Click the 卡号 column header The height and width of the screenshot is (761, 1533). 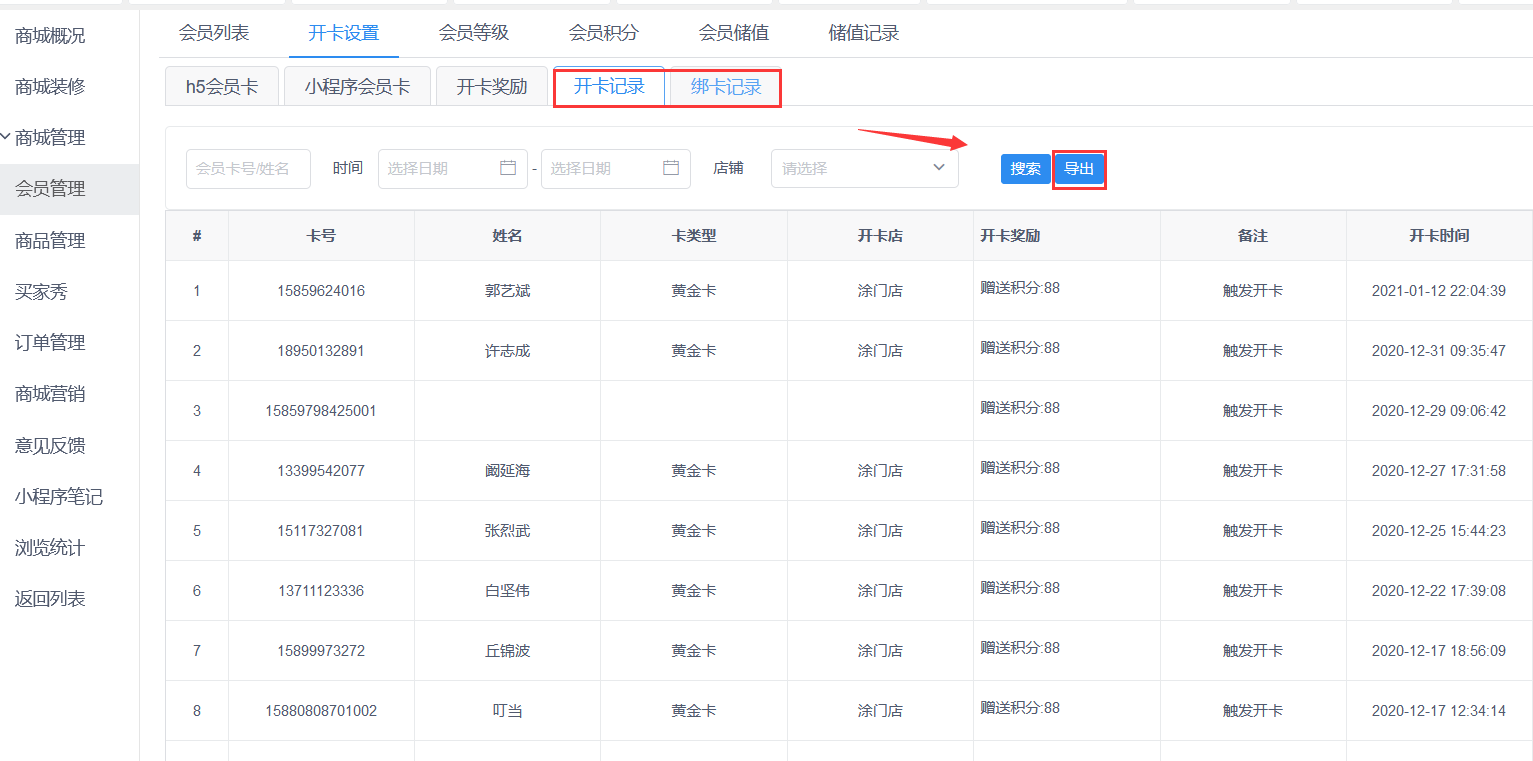(321, 236)
